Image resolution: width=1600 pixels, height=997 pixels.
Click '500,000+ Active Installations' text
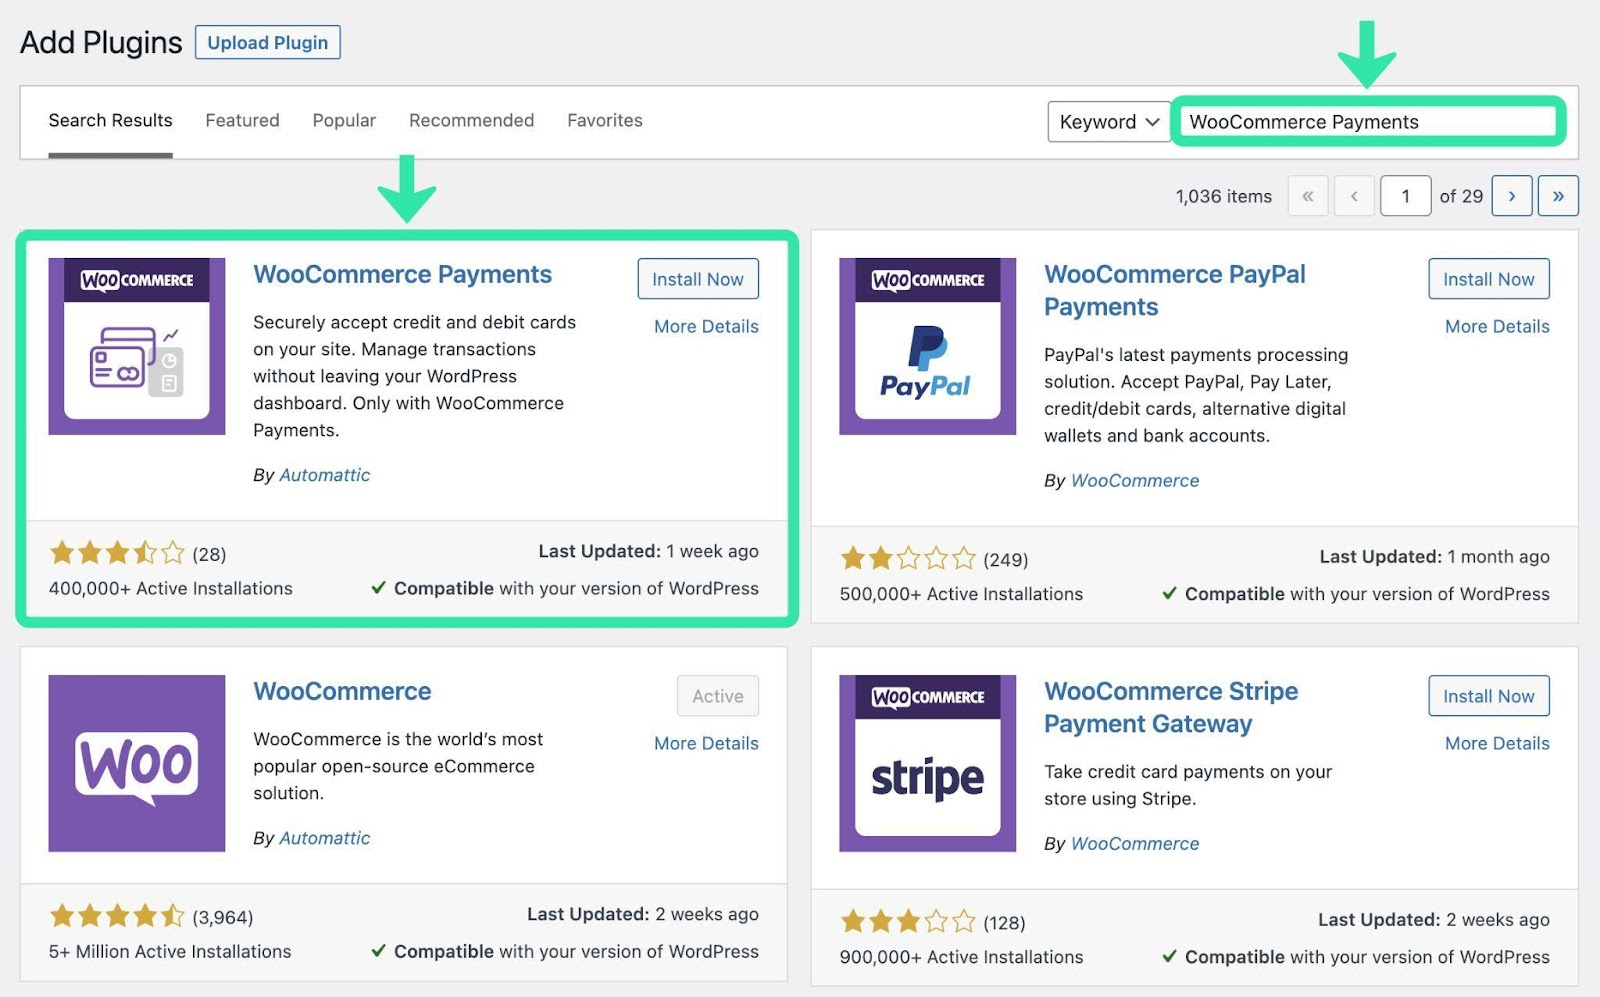(x=961, y=594)
